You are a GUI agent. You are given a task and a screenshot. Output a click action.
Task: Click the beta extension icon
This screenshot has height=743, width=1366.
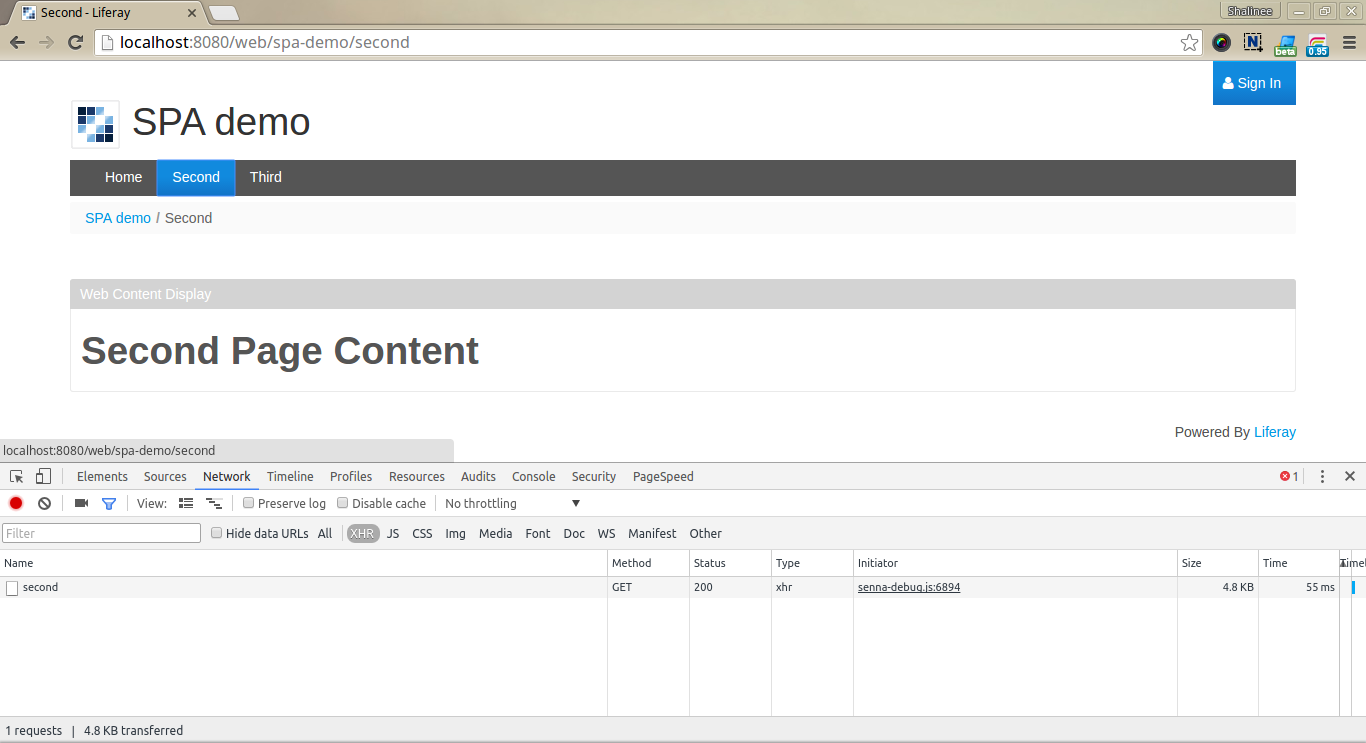pos(1285,44)
